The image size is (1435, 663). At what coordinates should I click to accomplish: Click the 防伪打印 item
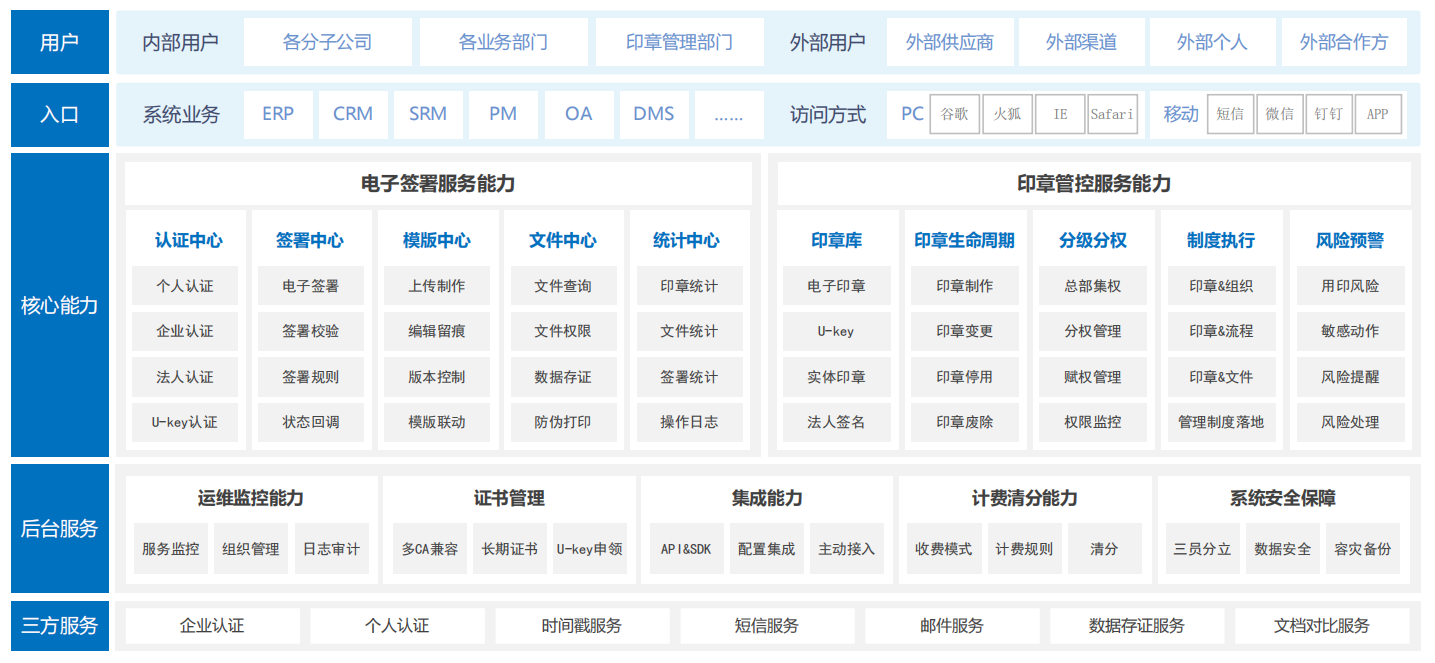[x=563, y=422]
